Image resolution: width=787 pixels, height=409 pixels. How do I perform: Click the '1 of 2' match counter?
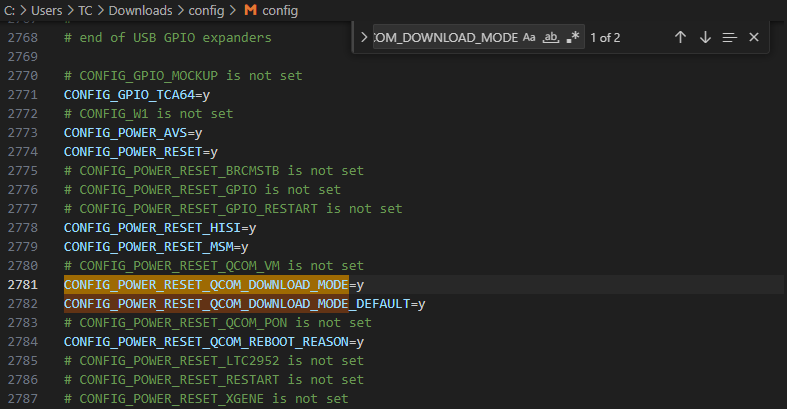[x=605, y=38]
